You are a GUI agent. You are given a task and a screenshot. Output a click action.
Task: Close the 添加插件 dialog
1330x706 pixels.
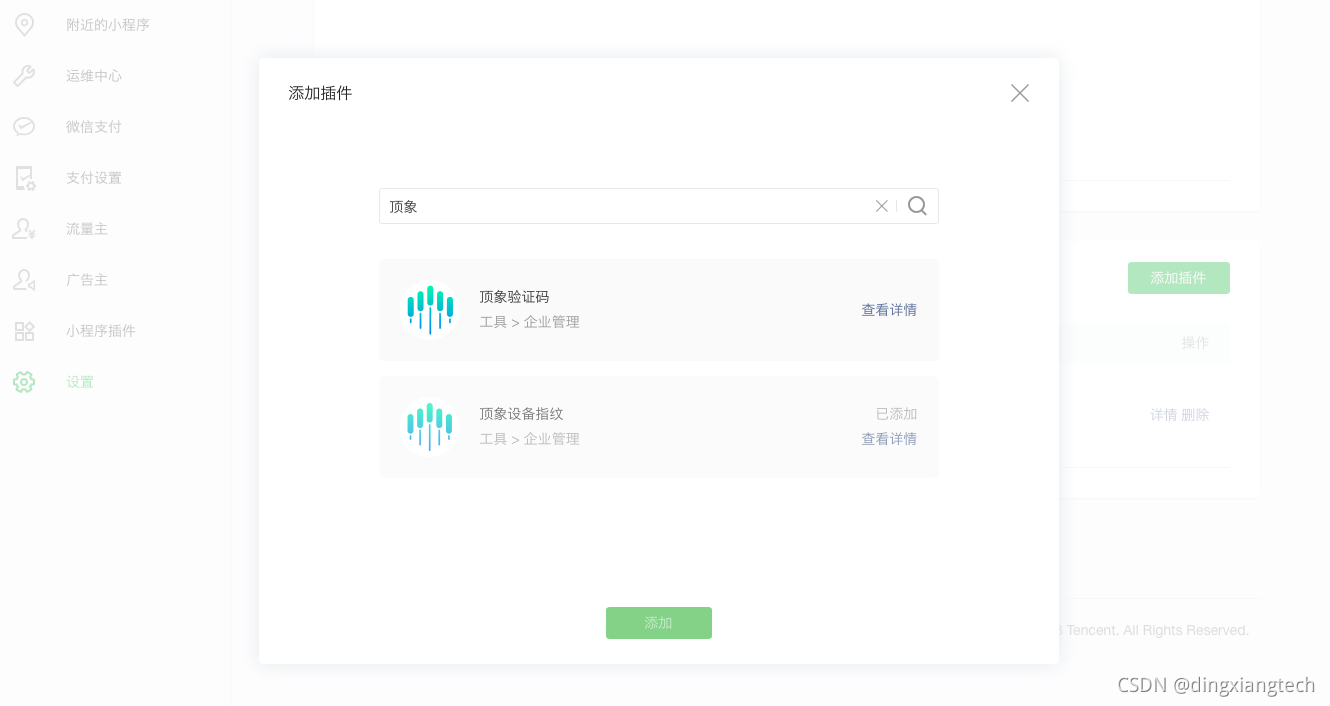pos(1019,93)
